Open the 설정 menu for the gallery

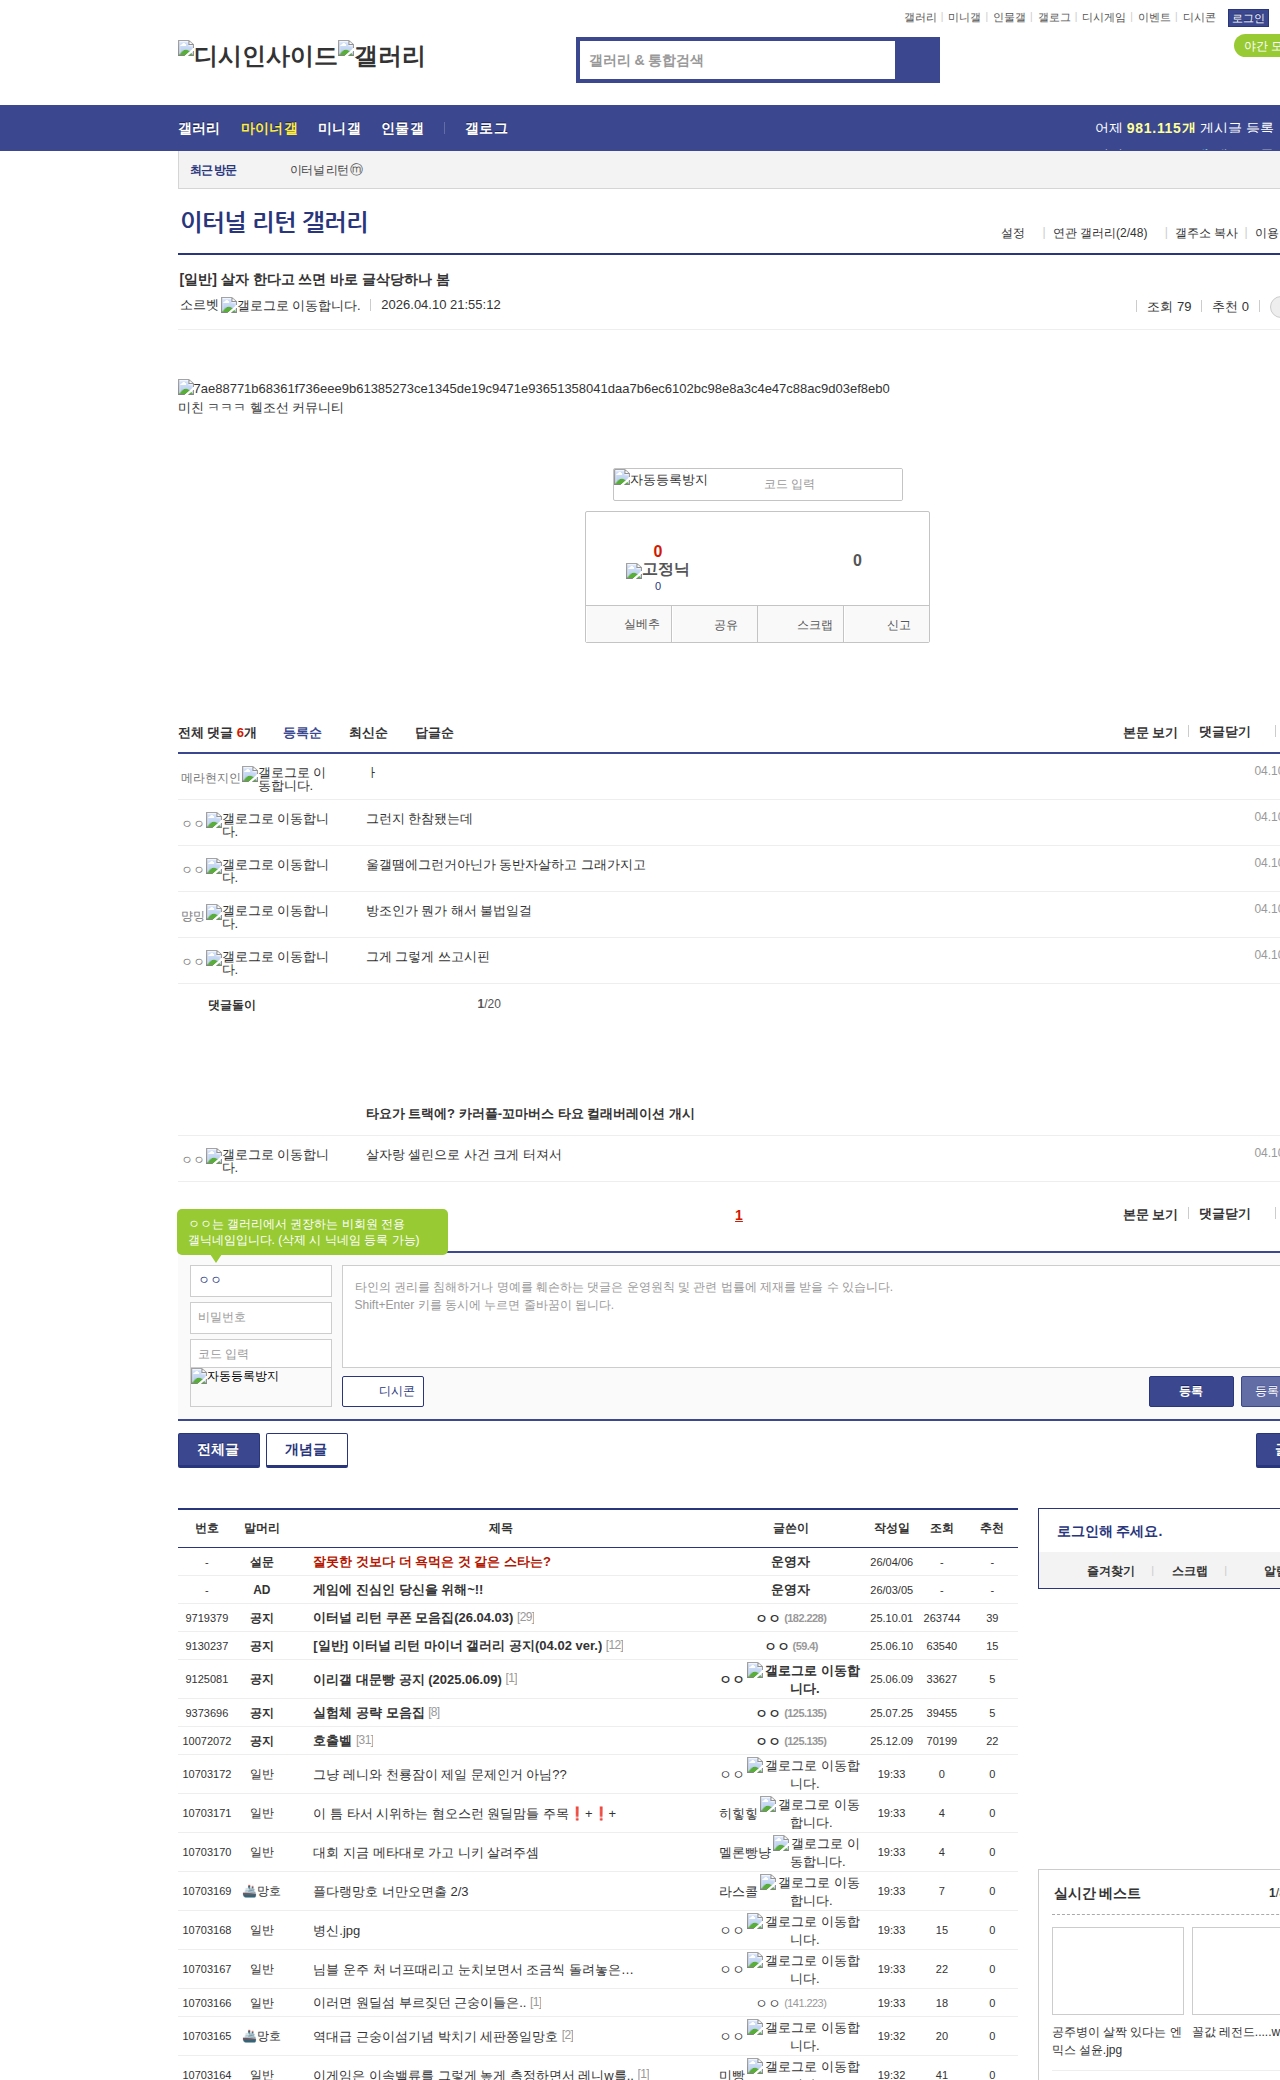[1012, 233]
